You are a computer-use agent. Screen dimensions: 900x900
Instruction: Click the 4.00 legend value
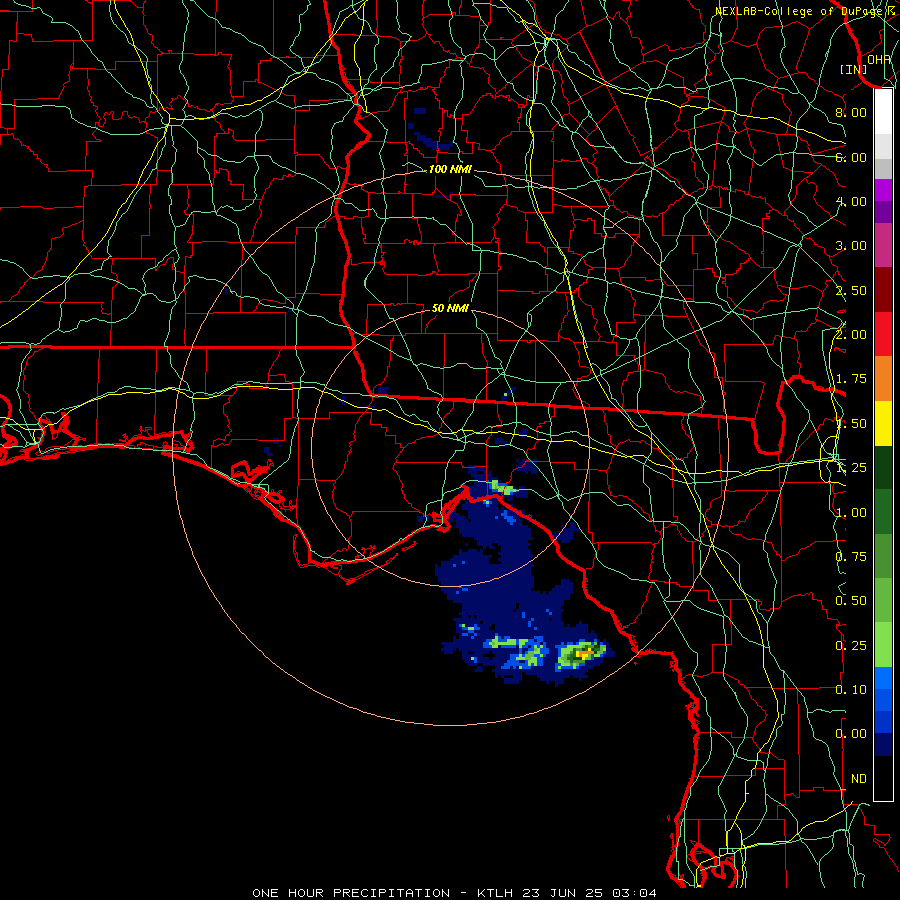[x=851, y=201]
